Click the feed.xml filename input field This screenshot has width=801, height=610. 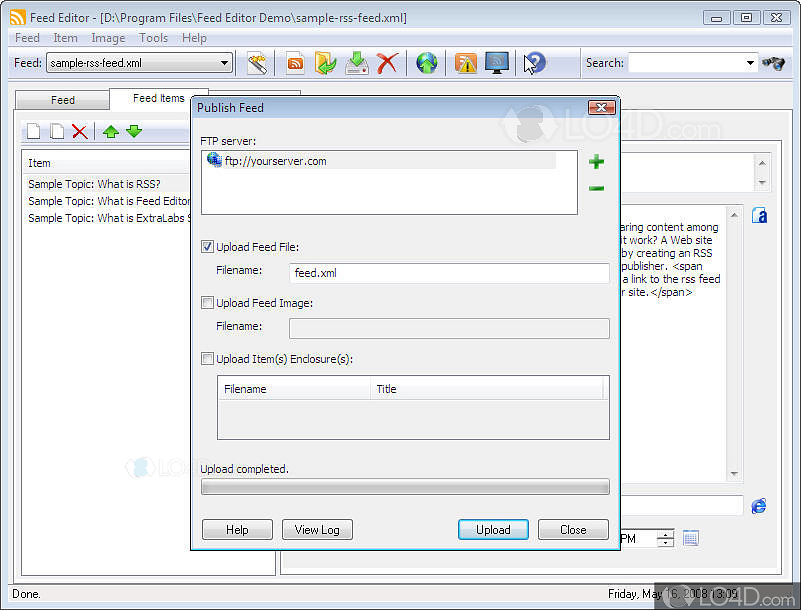pyautogui.click(x=449, y=273)
